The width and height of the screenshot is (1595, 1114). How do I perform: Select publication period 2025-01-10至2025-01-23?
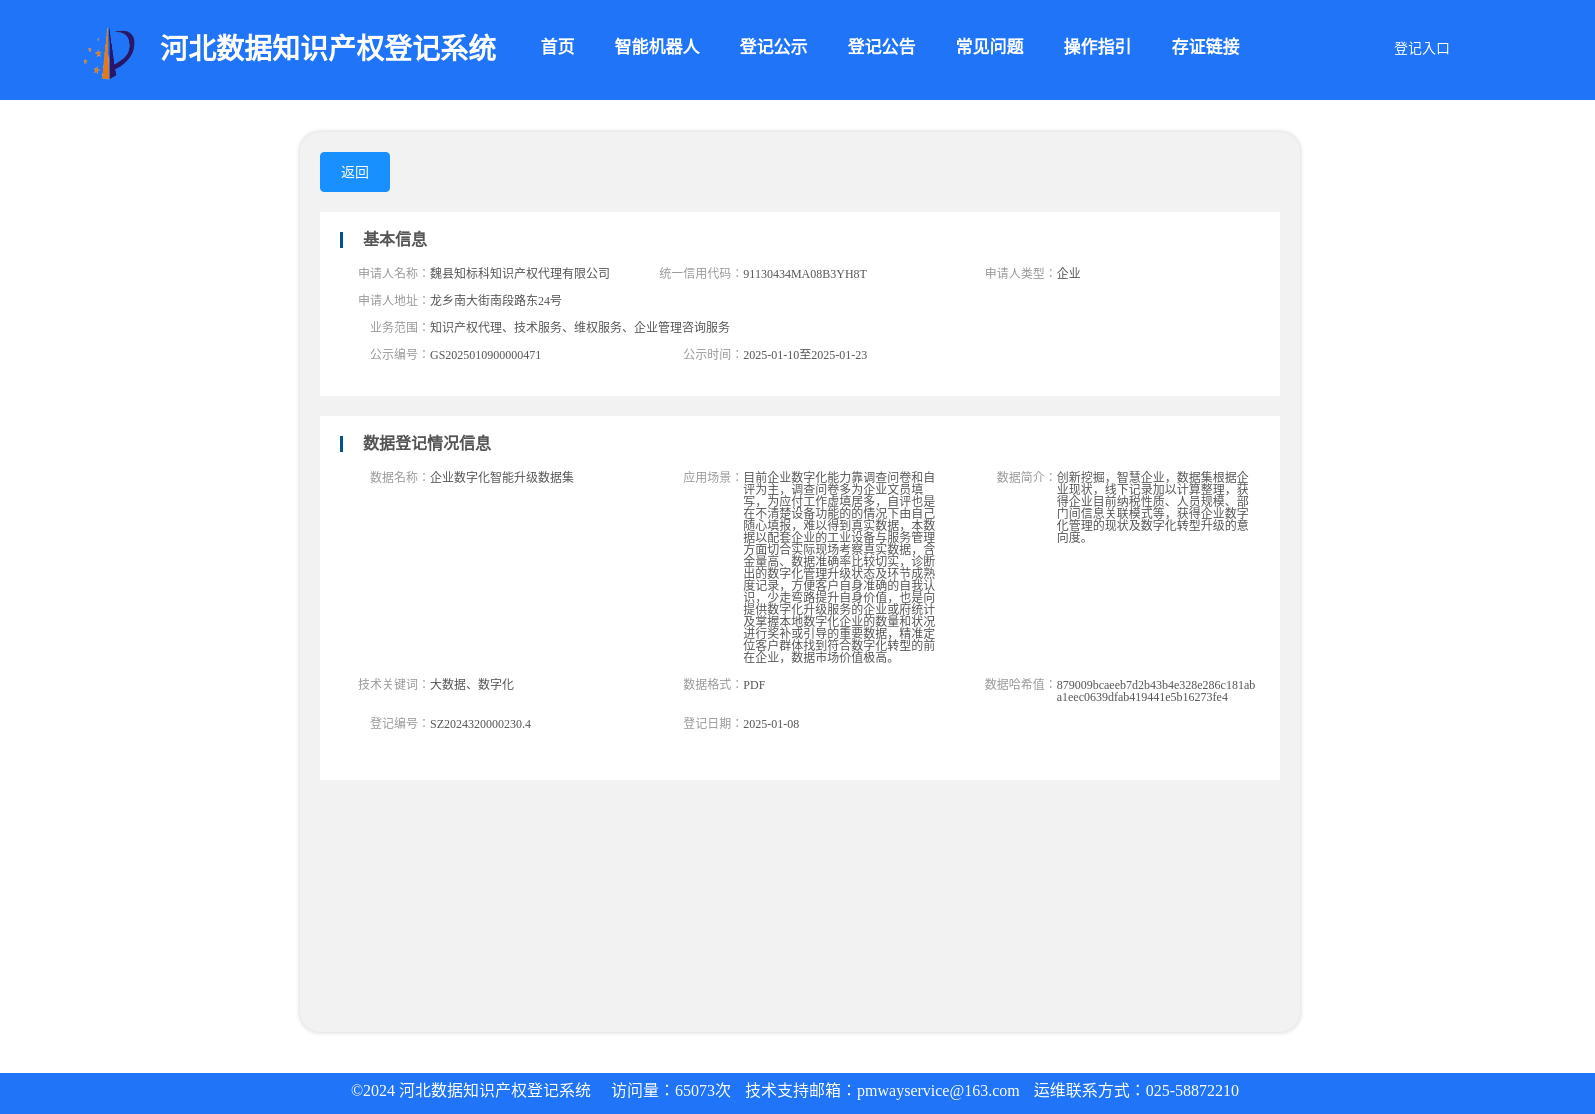(805, 355)
